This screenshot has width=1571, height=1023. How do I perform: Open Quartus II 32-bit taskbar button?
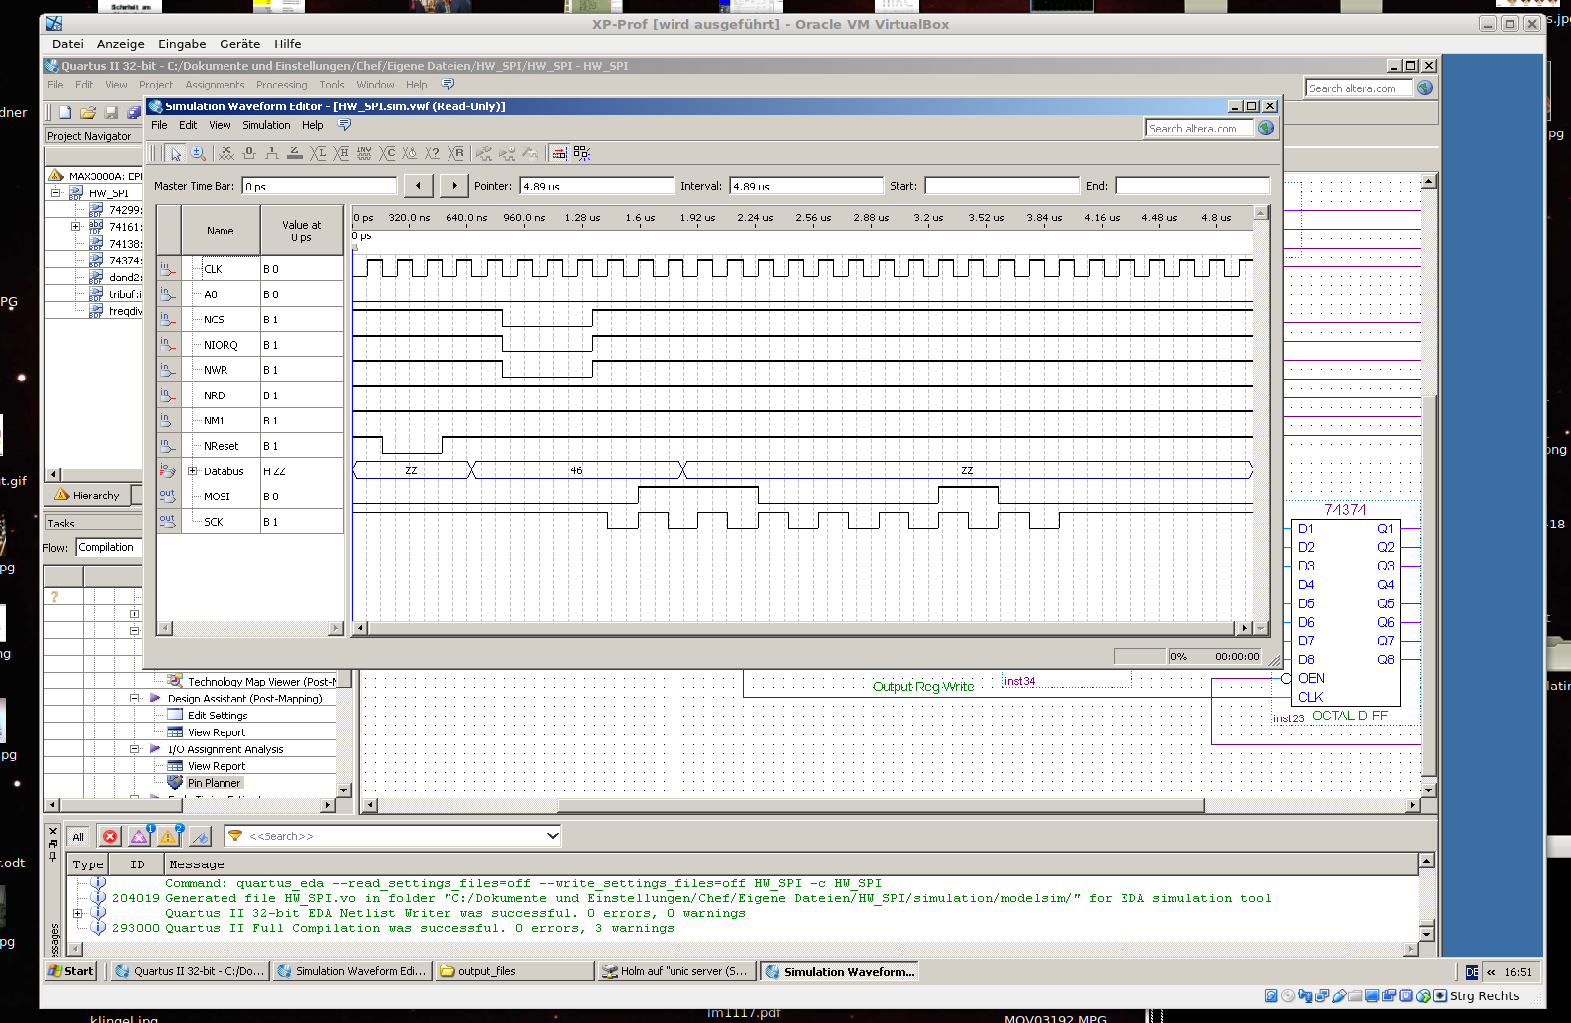[189, 971]
